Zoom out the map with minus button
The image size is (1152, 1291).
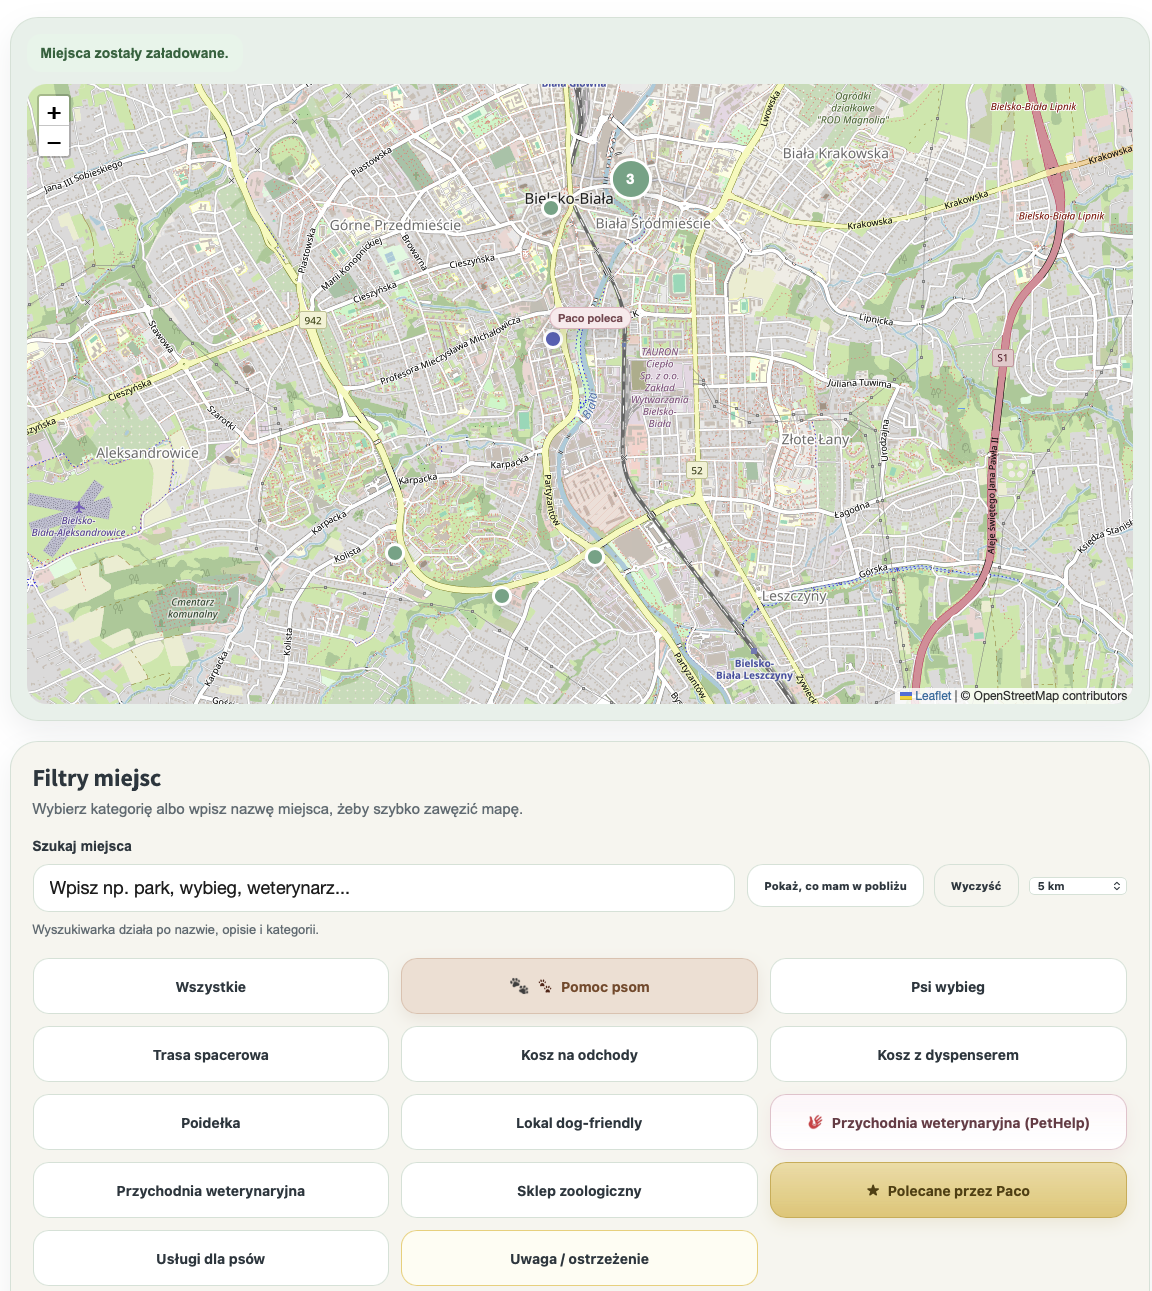click(54, 142)
